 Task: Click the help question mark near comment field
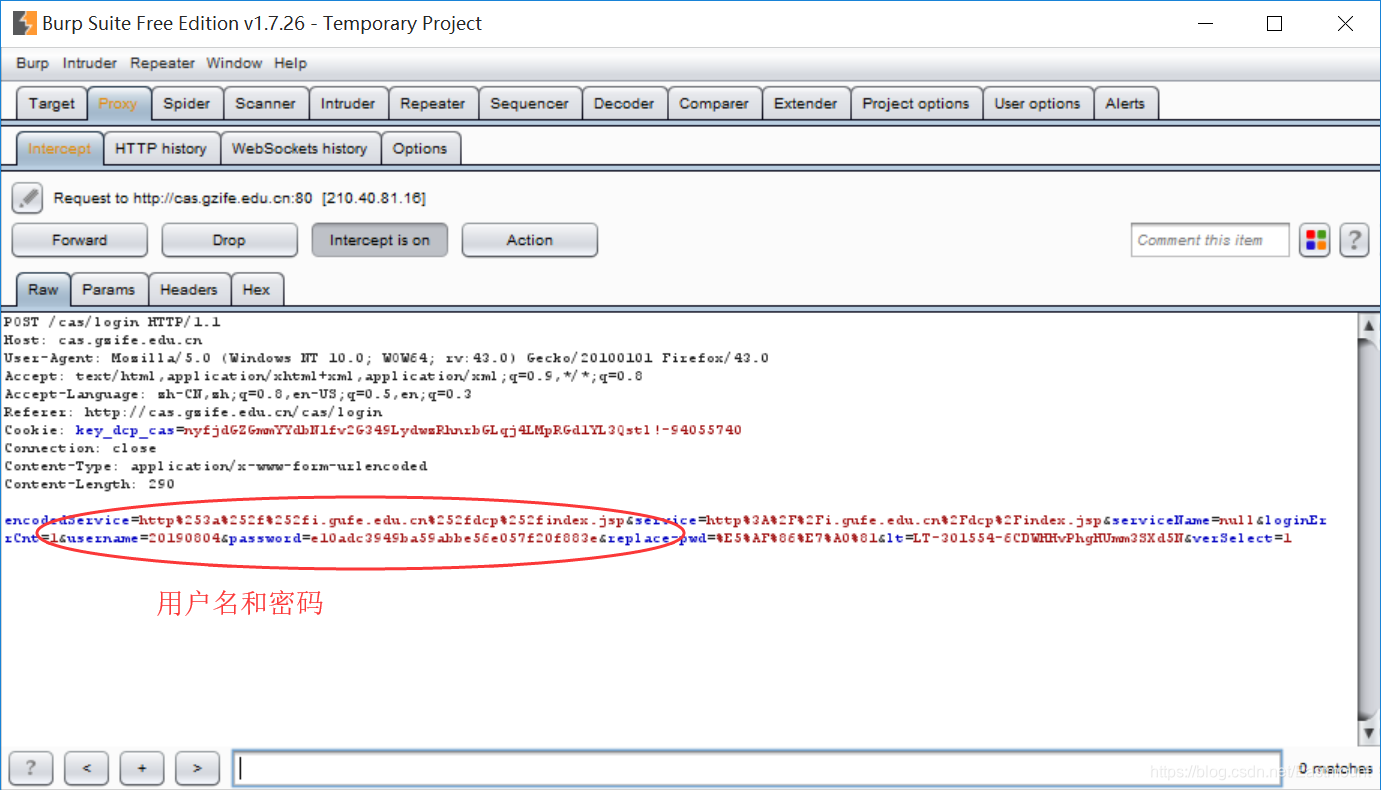coord(1354,240)
